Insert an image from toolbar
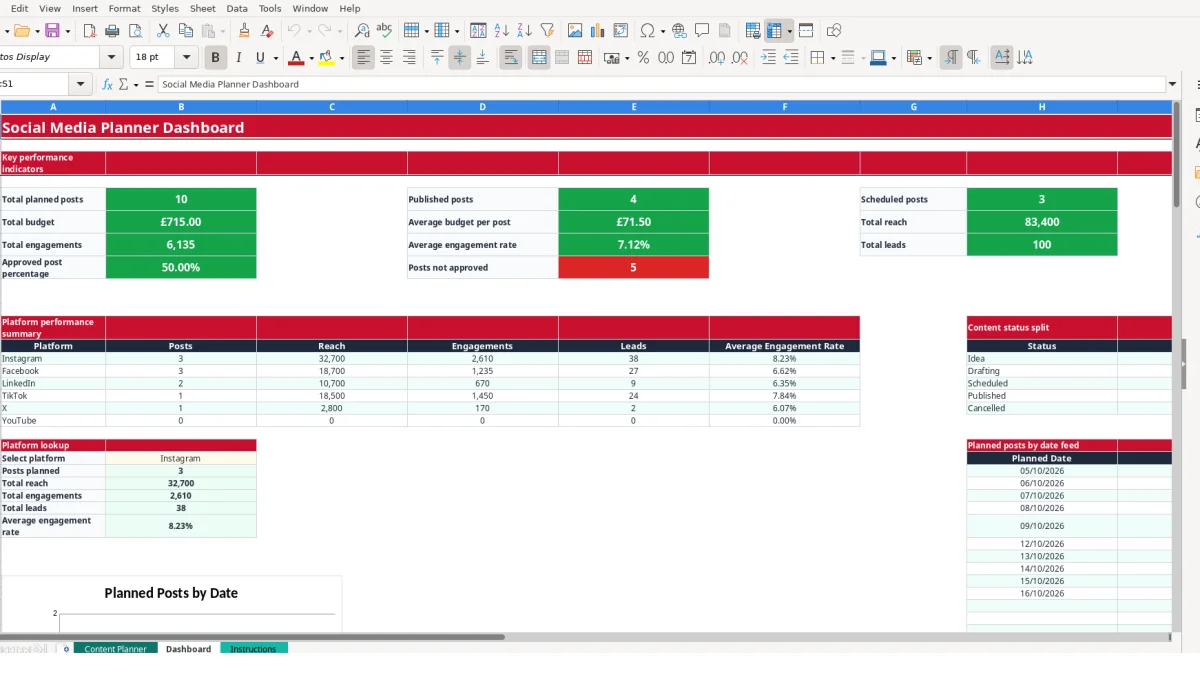 (575, 31)
